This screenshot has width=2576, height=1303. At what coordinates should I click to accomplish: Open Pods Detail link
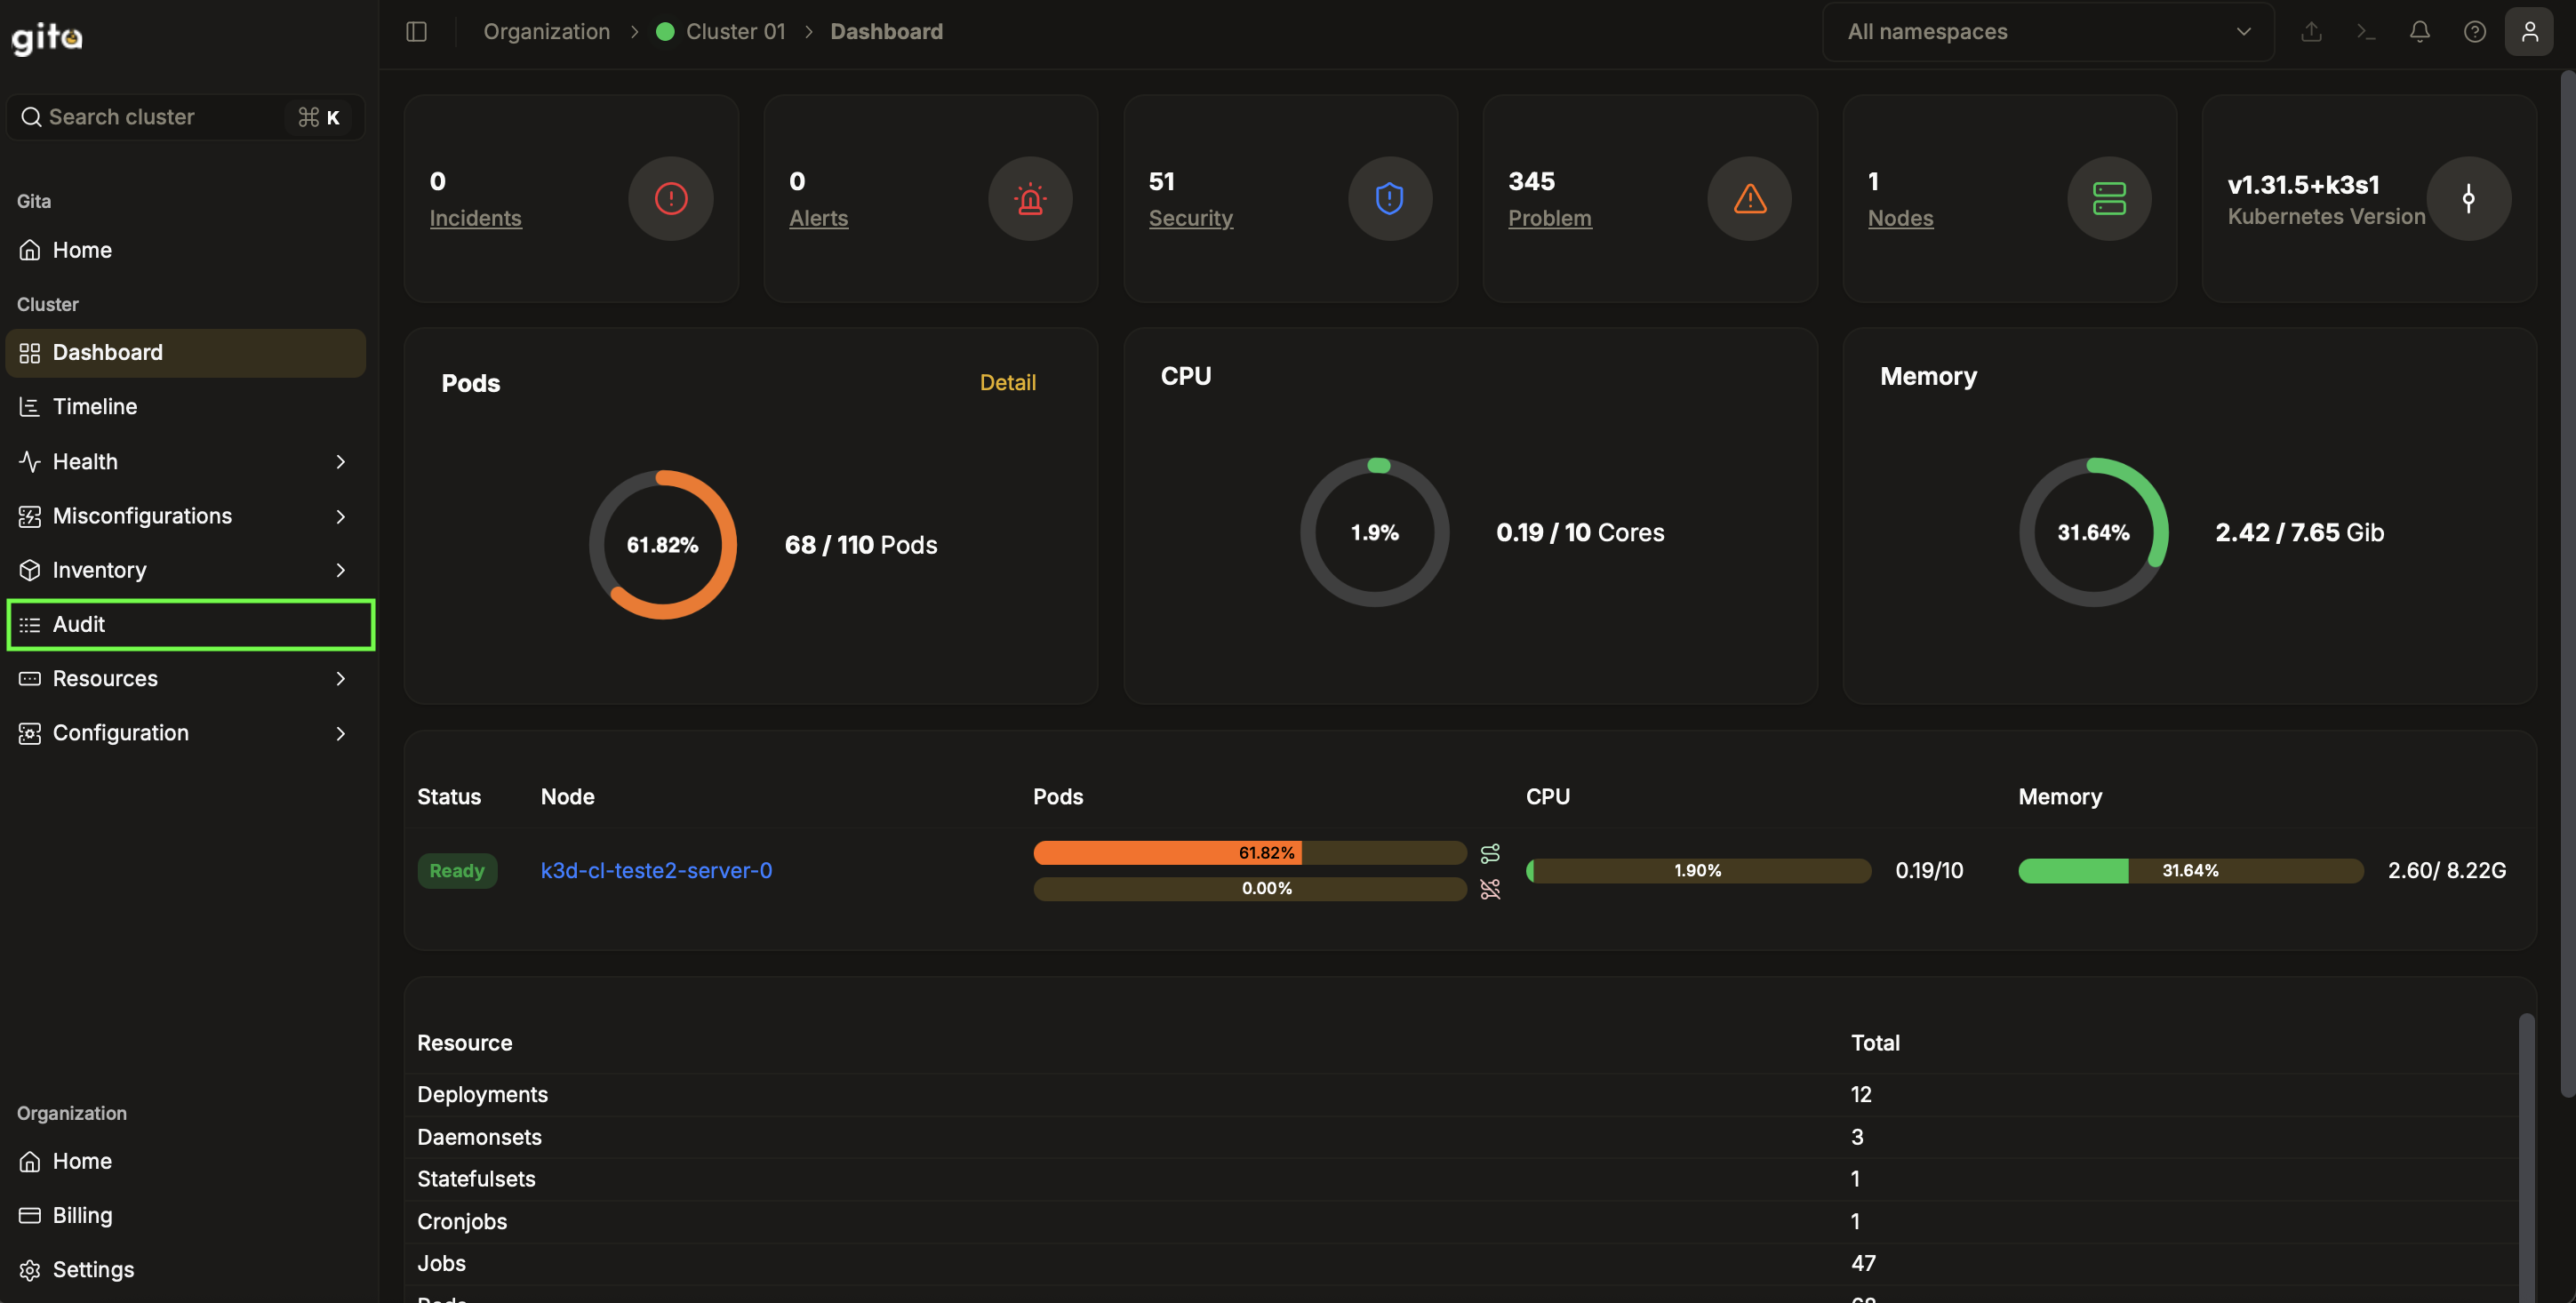pyautogui.click(x=1007, y=383)
